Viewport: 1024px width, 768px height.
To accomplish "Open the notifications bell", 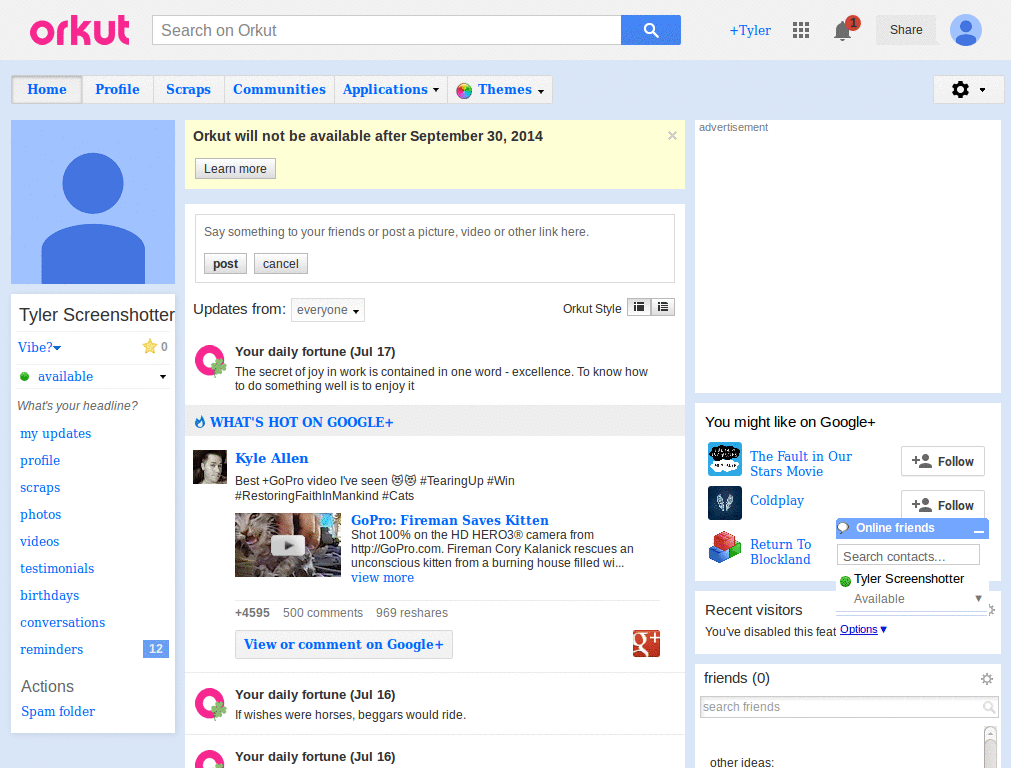I will point(843,31).
